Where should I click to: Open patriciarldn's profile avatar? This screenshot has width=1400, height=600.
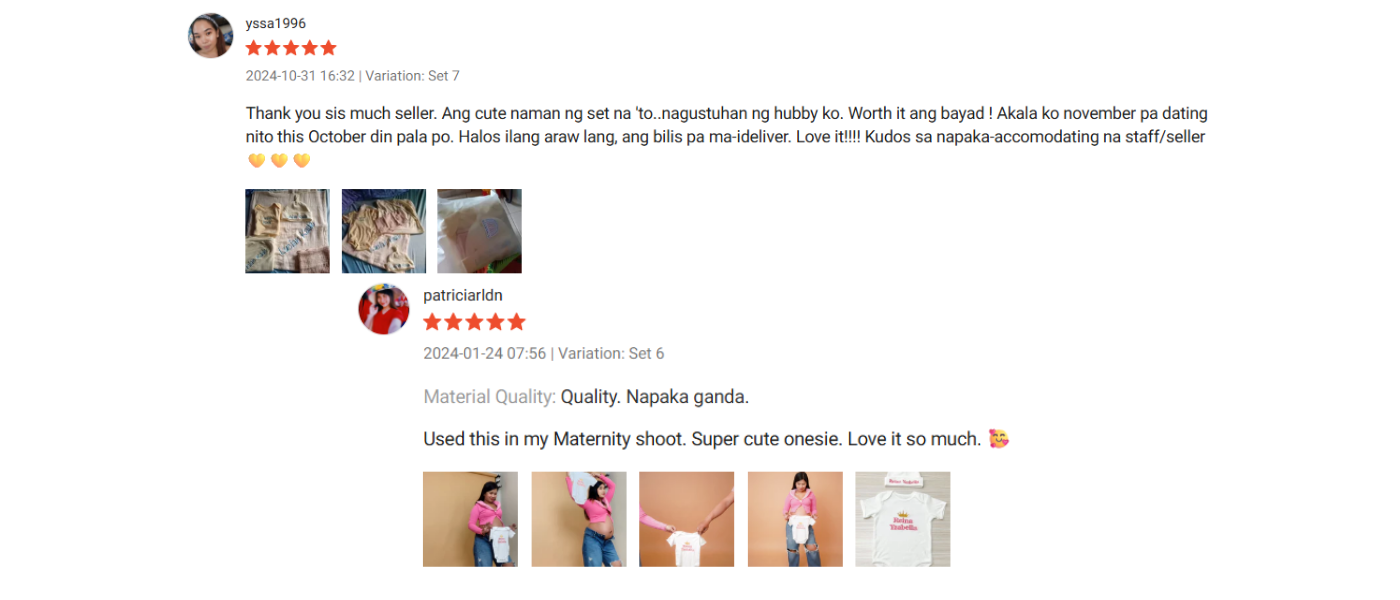[x=384, y=309]
